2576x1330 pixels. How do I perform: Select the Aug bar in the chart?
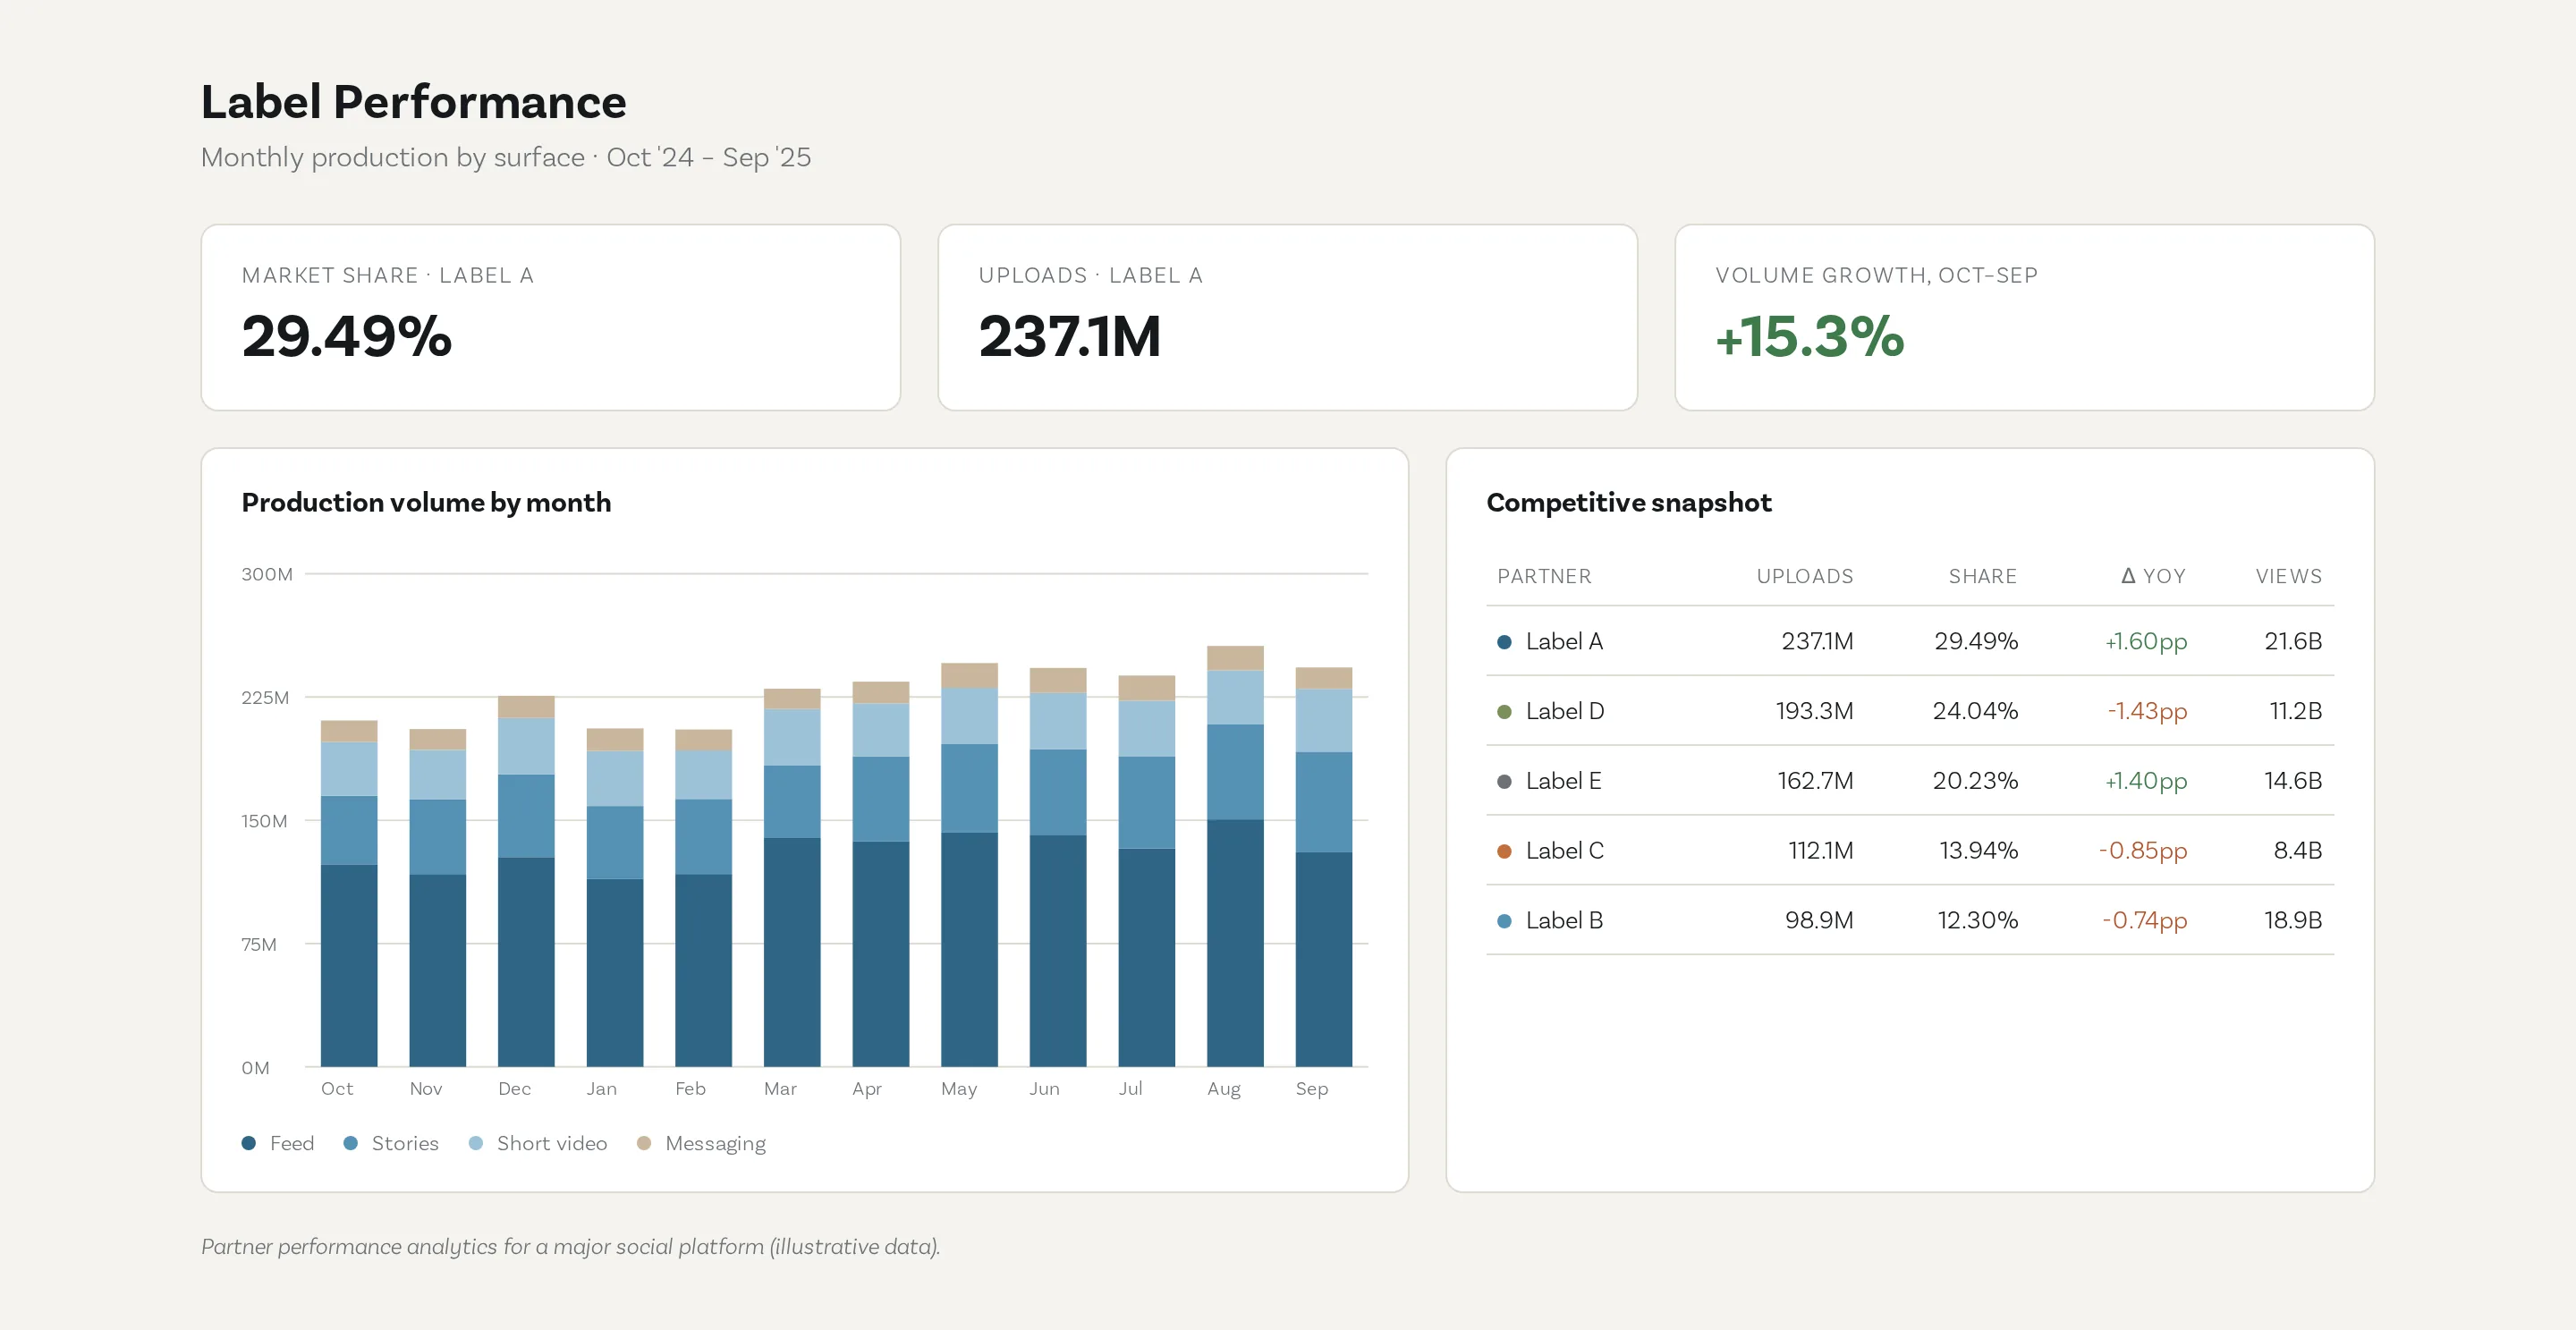point(1235,856)
